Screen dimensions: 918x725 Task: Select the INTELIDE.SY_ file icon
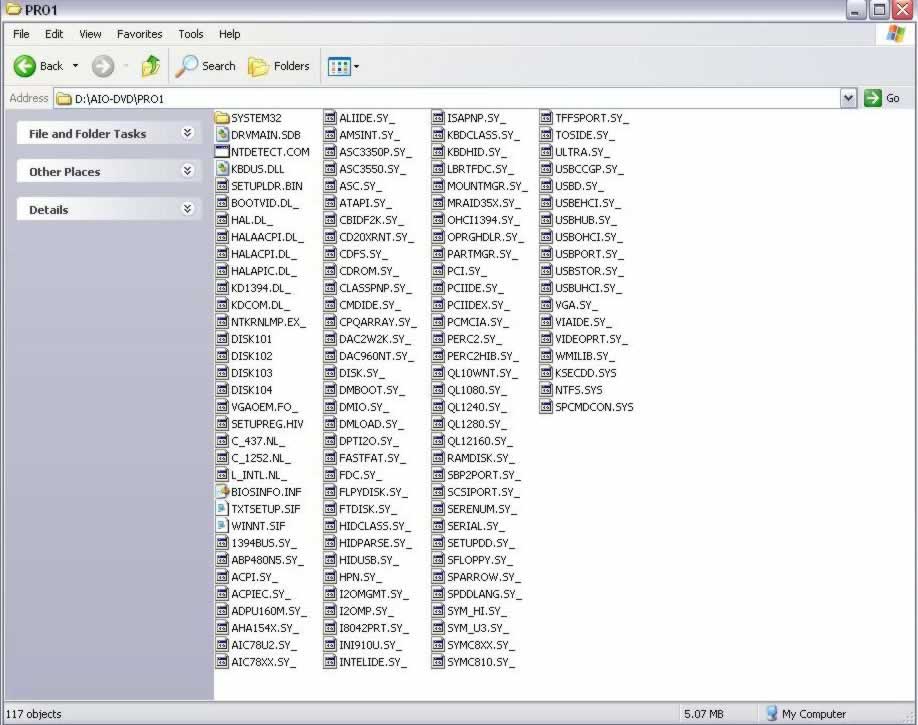click(330, 662)
